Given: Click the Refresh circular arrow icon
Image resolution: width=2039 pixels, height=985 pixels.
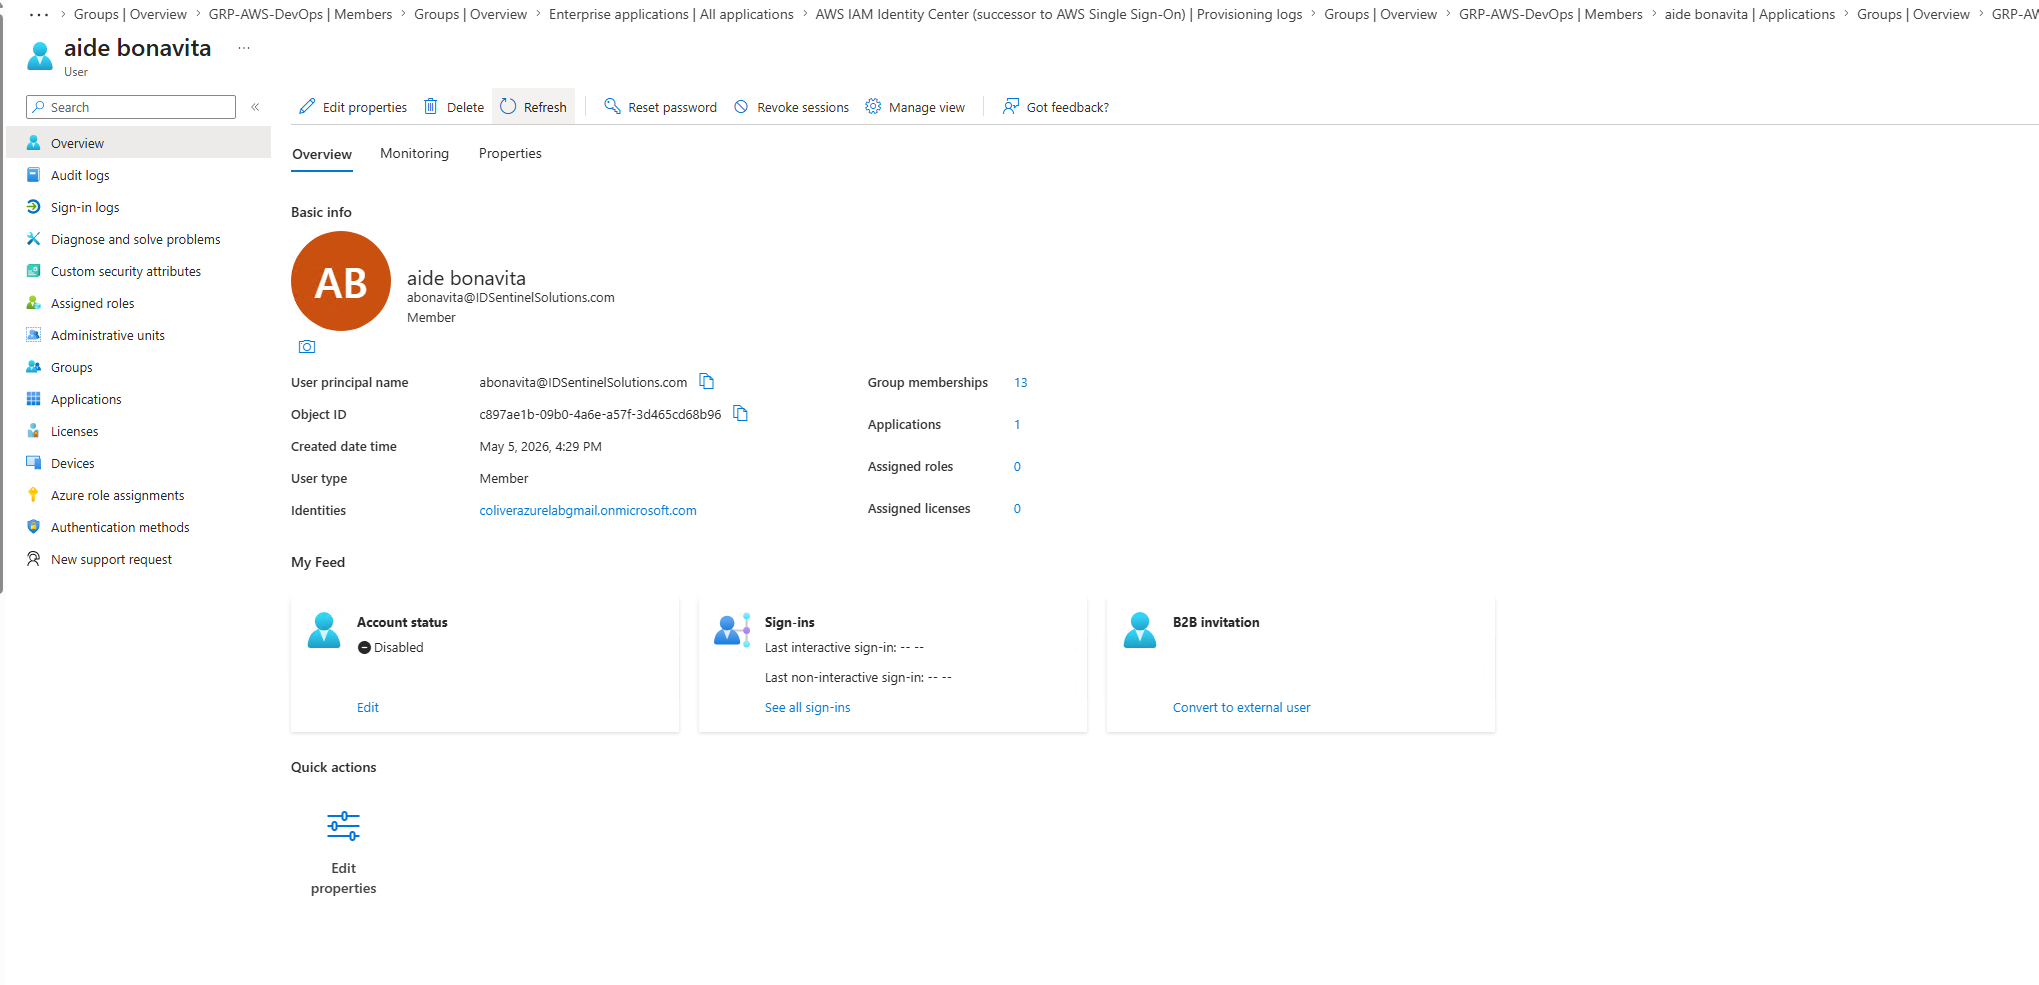Looking at the screenshot, I should [x=508, y=106].
